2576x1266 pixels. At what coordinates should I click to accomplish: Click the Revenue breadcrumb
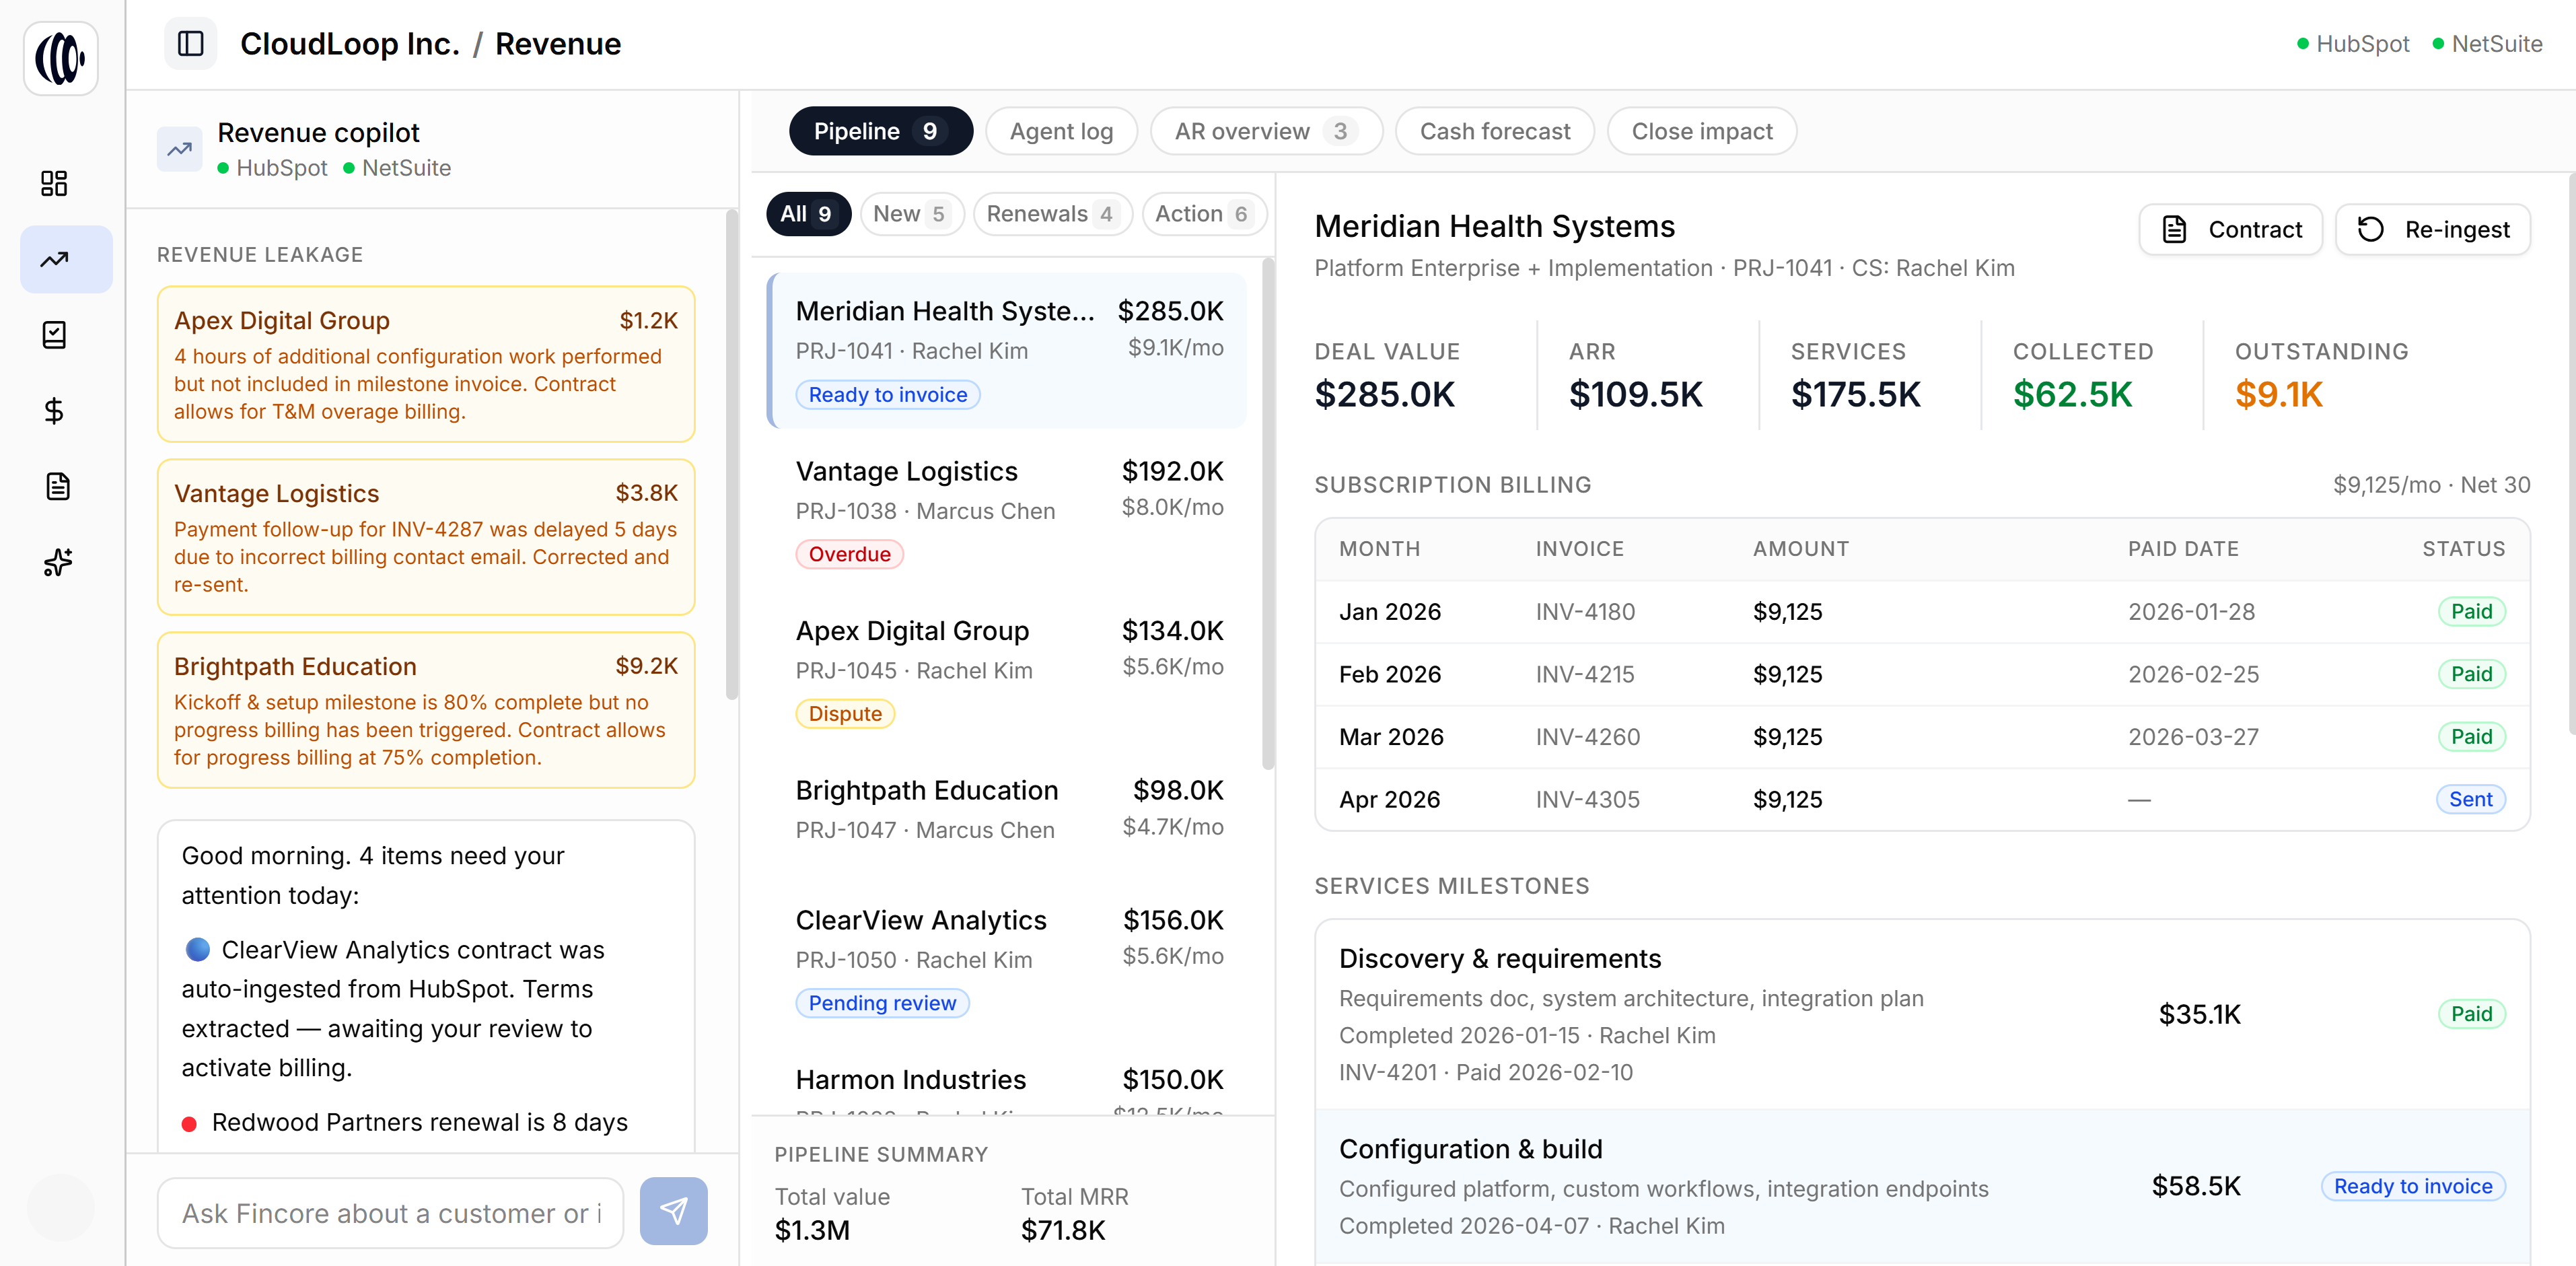pyautogui.click(x=558, y=44)
